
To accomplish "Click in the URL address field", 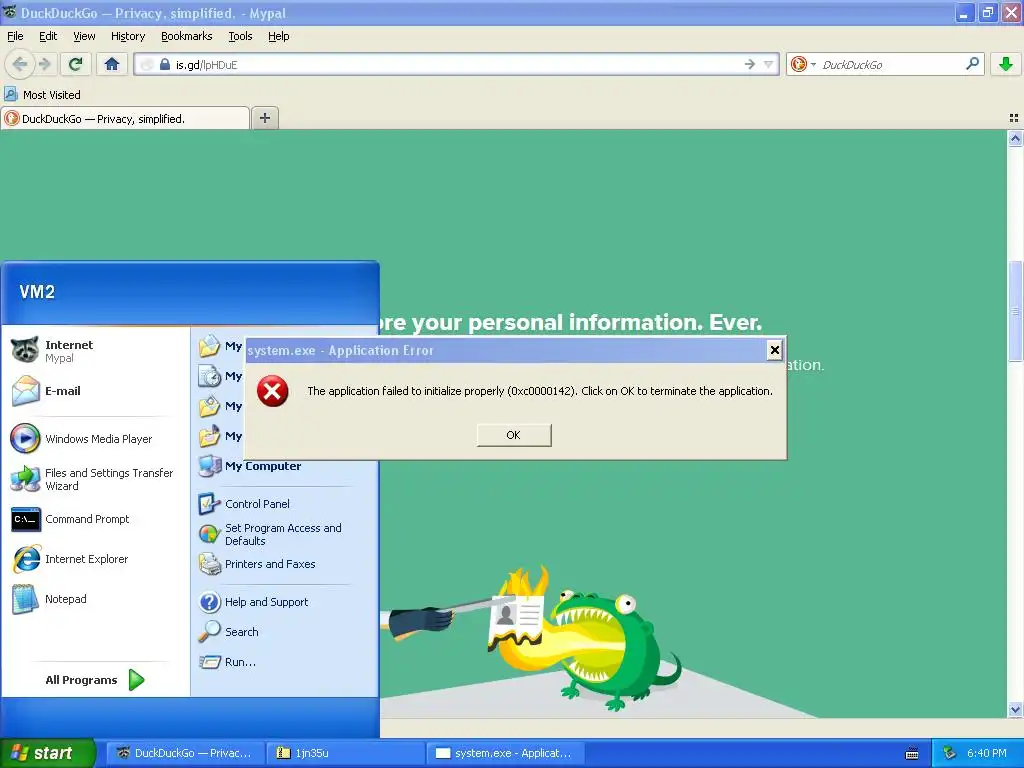I will [x=456, y=64].
